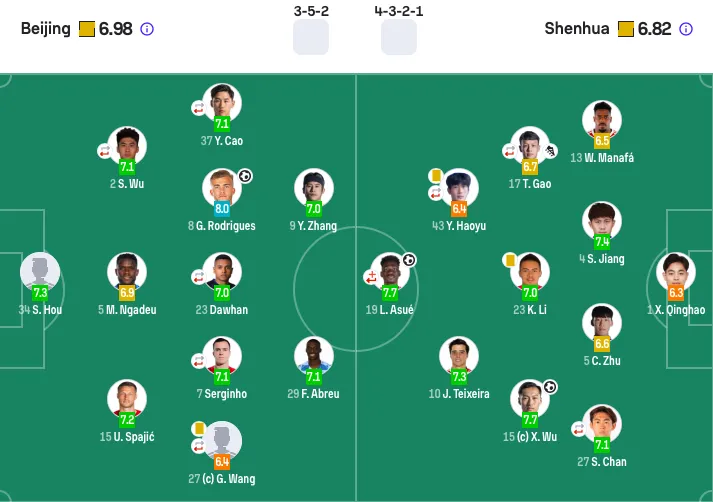This screenshot has height=502, width=713.
Task: Click J. Teixeira's 7.3 rating badge
Action: tap(459, 377)
